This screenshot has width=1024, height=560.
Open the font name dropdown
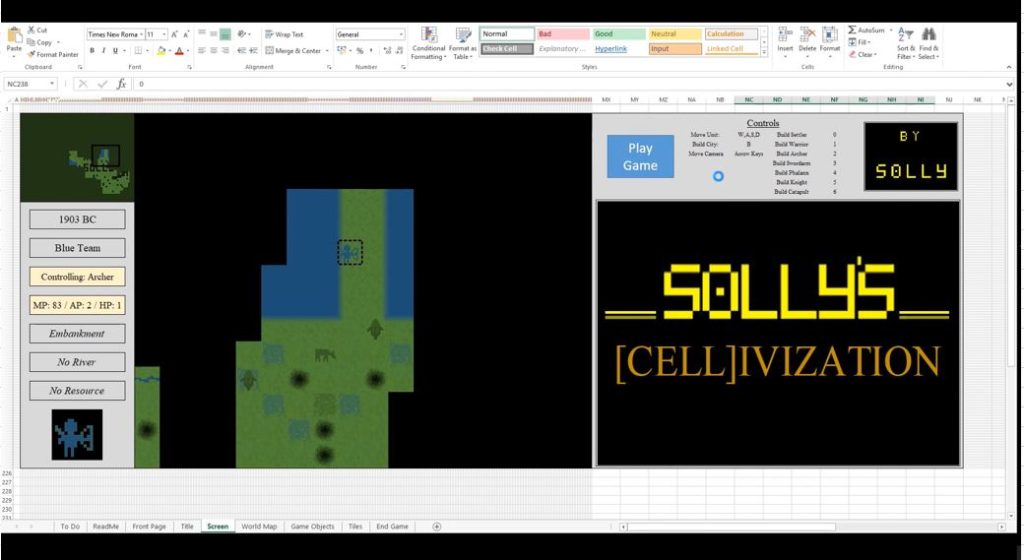(x=141, y=35)
